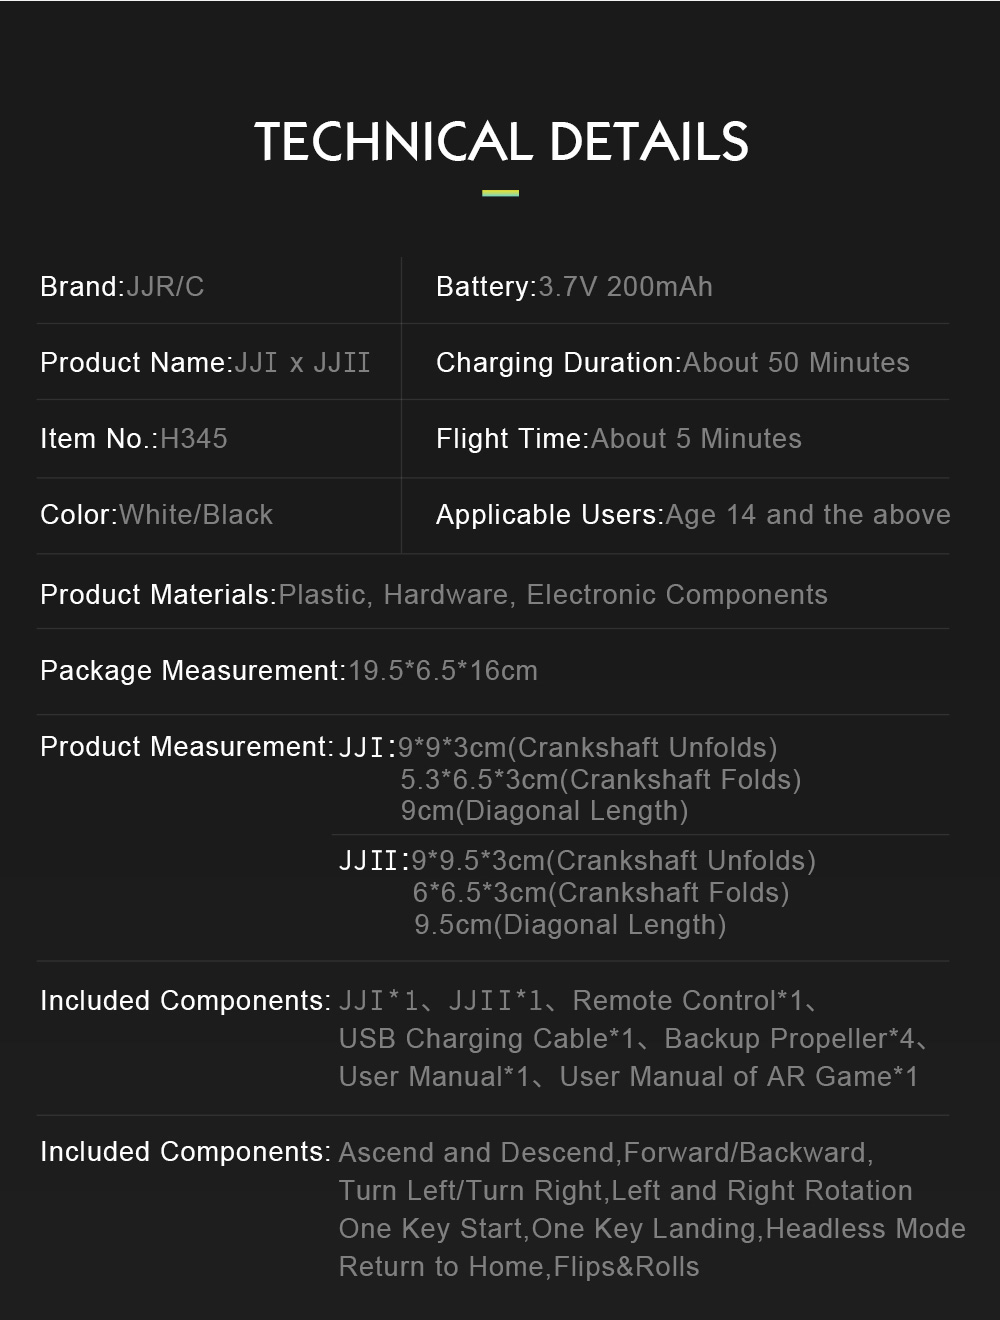The height and width of the screenshot is (1320, 1000).
Task: Click the Color White/Black entry
Action: 156,515
